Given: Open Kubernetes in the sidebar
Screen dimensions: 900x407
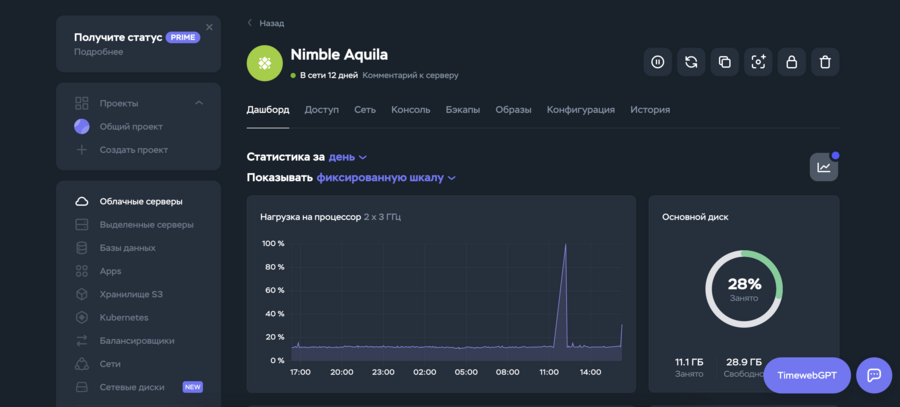Looking at the screenshot, I should coord(124,317).
